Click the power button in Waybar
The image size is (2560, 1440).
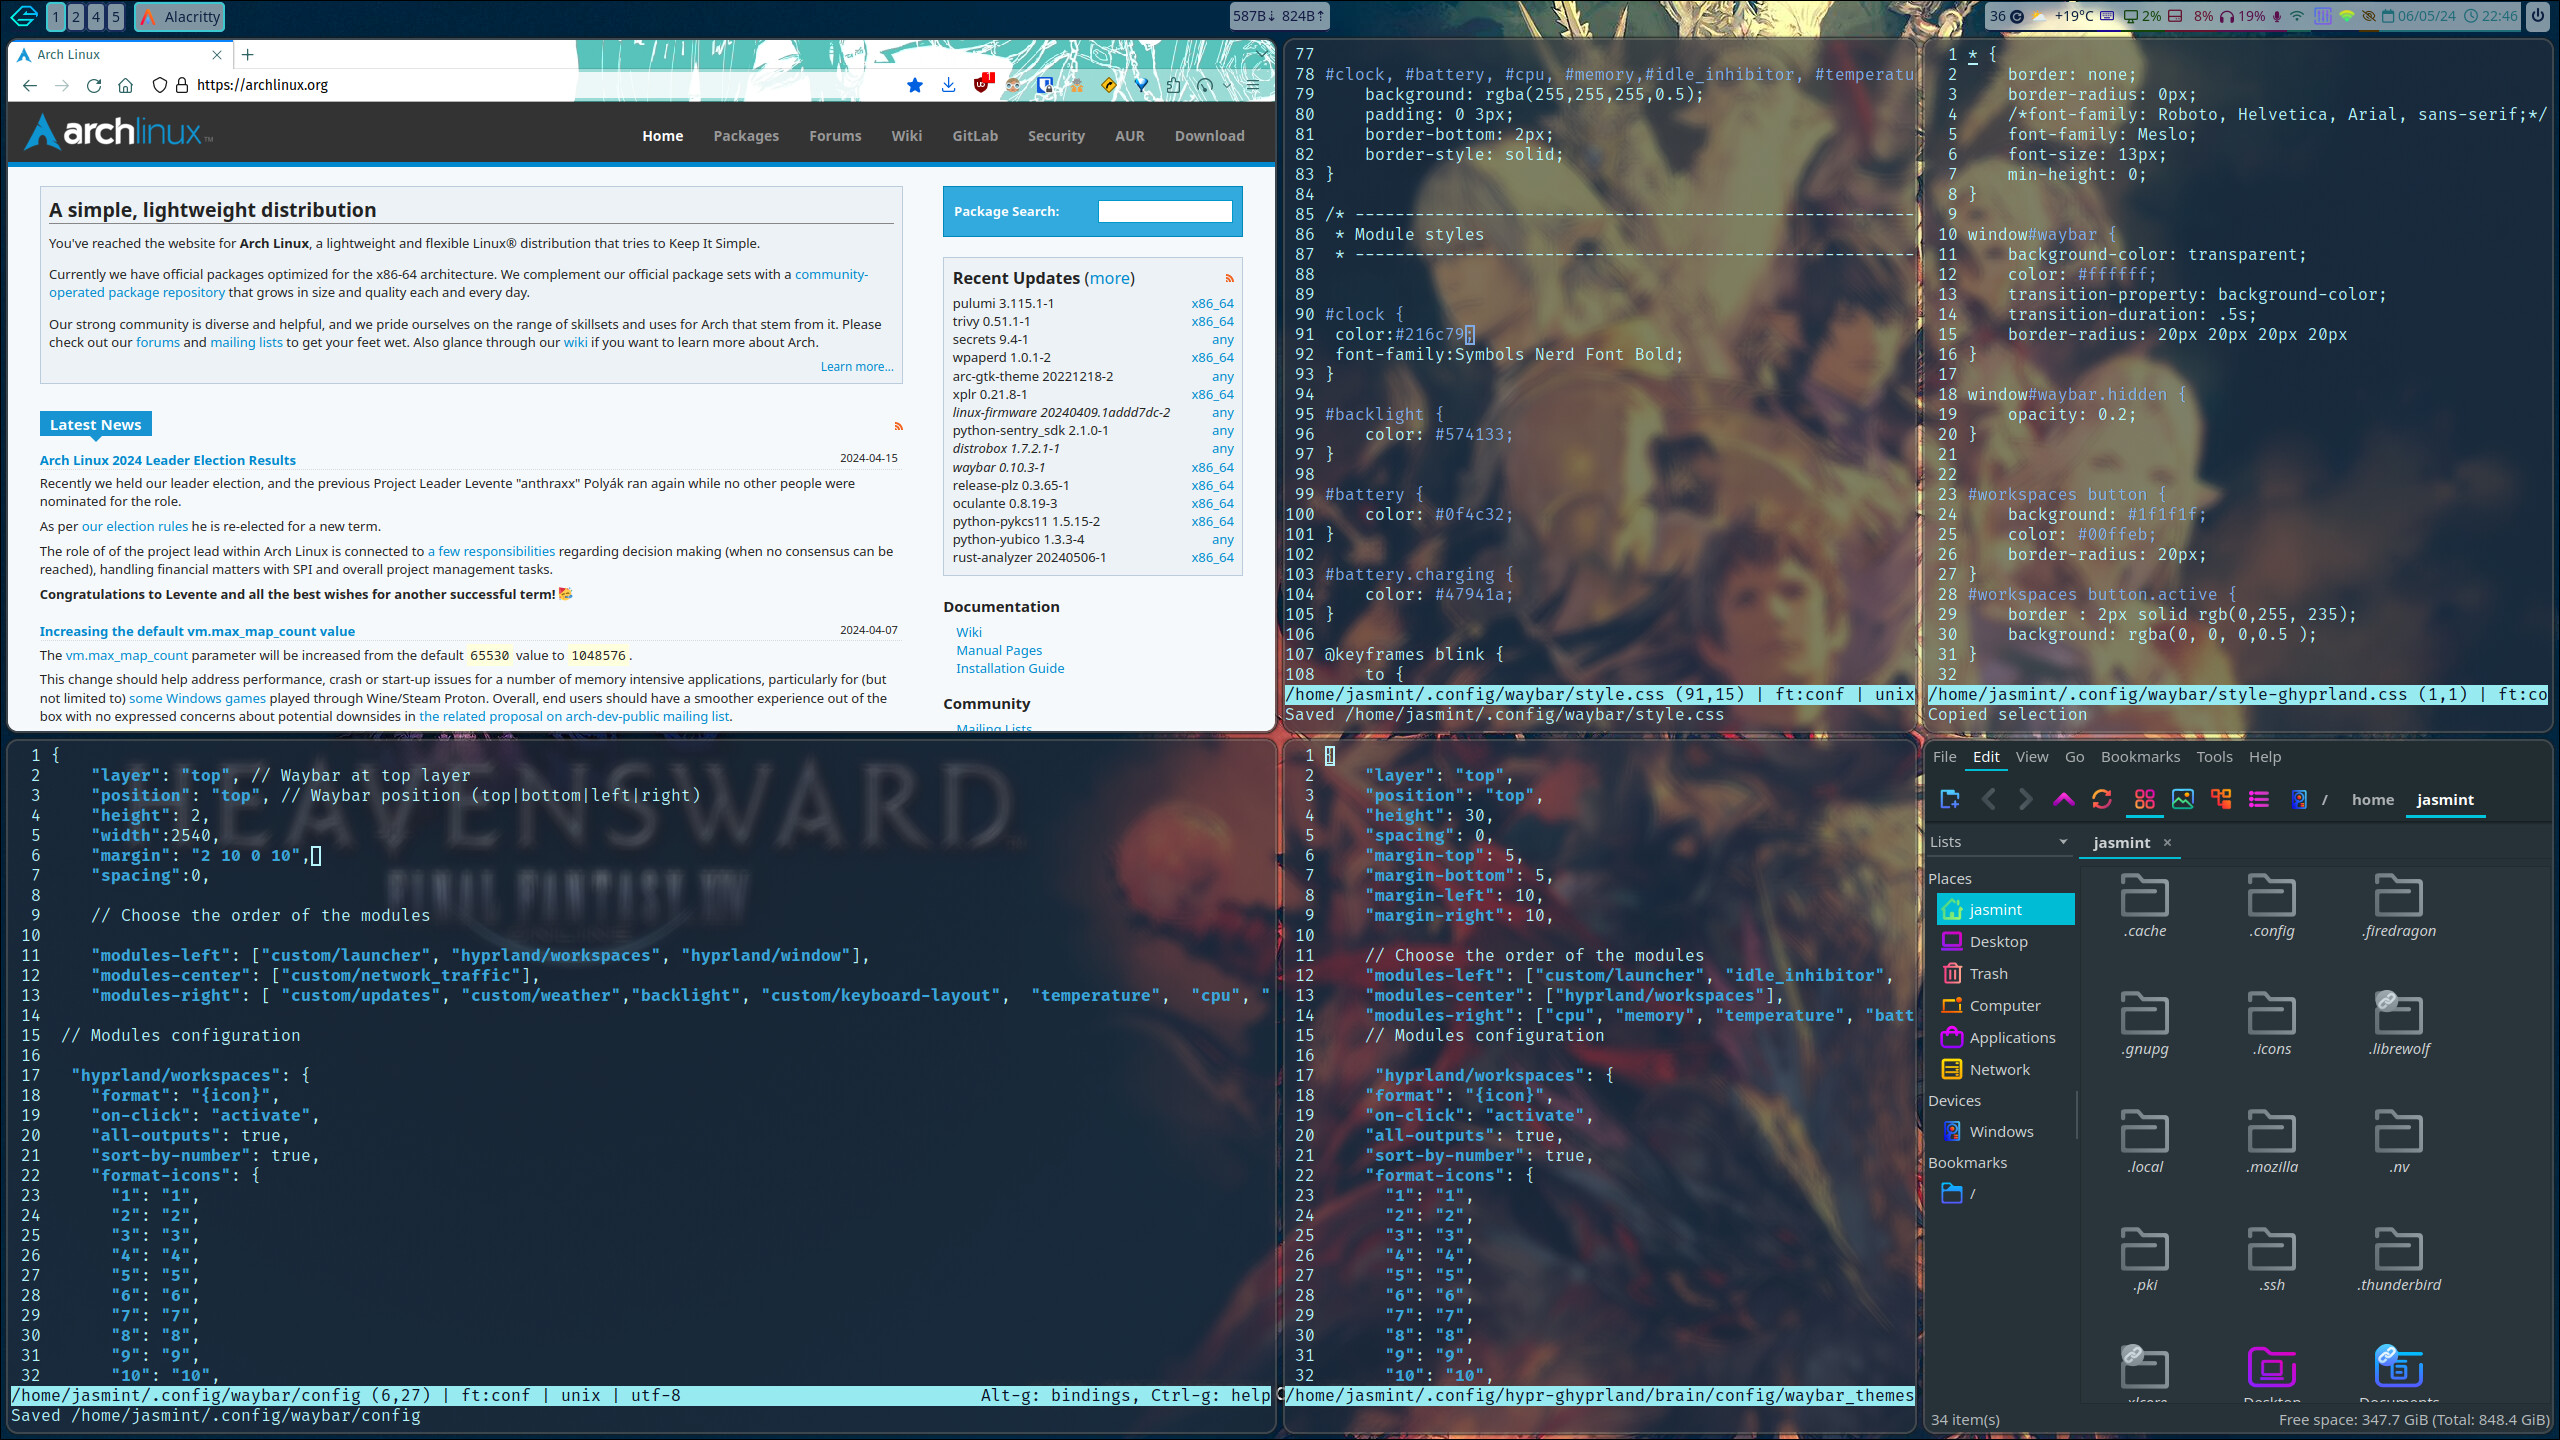(2537, 16)
